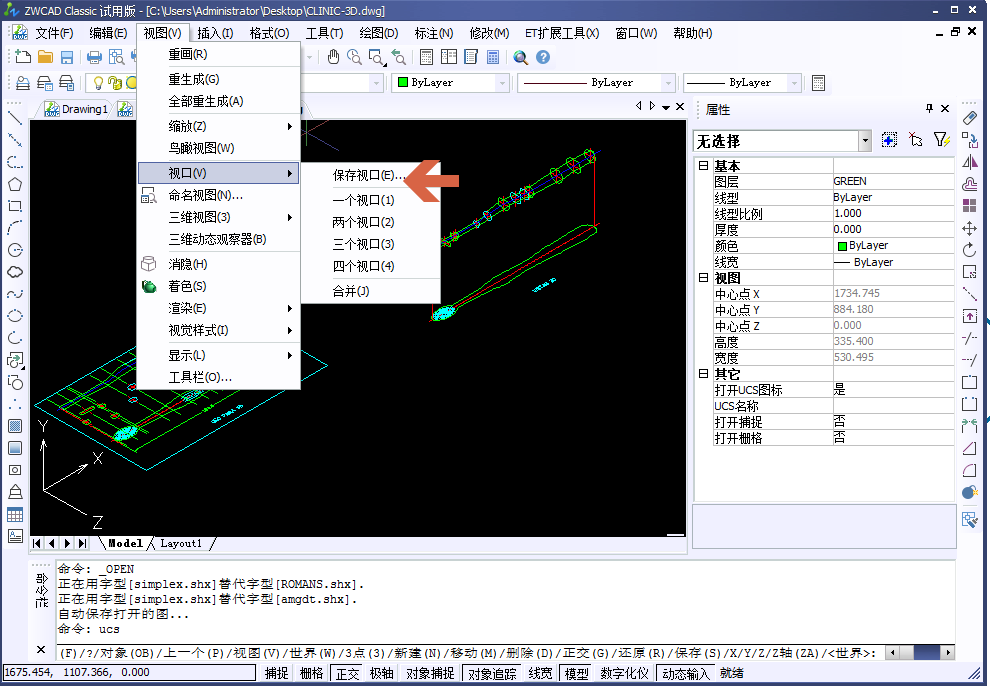The width and height of the screenshot is (990, 686).
Task: Switch to the Layout1 tab
Action: [x=181, y=543]
